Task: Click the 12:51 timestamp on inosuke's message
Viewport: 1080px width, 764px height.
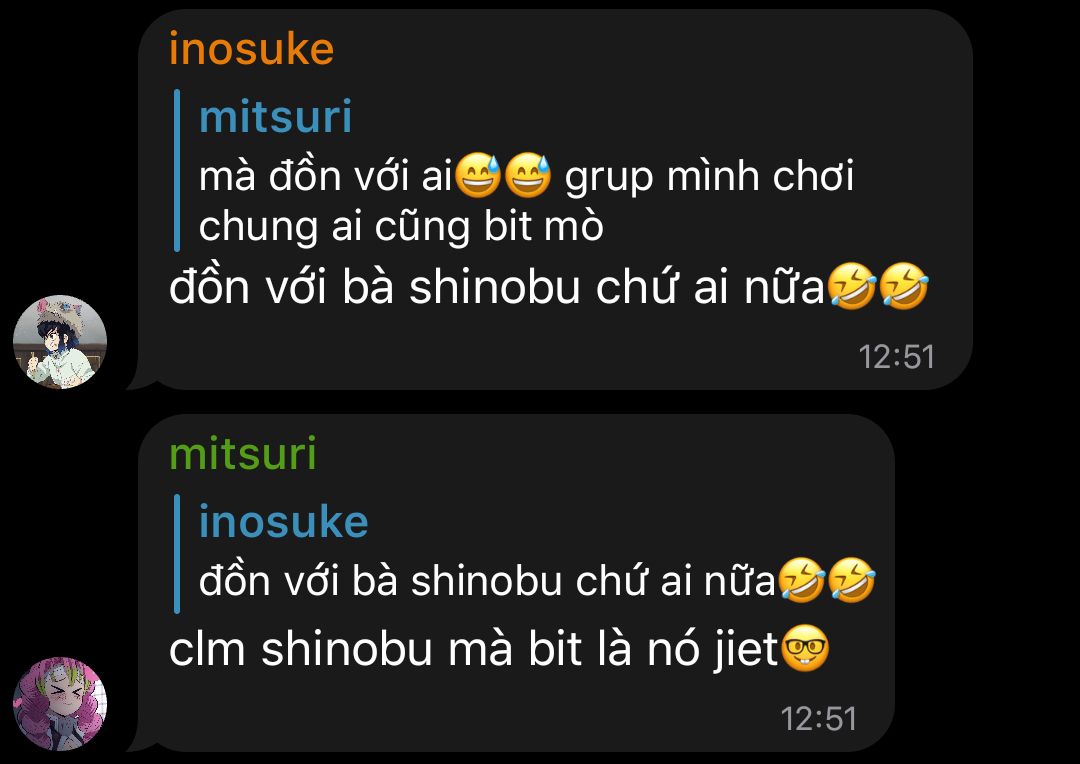Action: click(x=896, y=357)
